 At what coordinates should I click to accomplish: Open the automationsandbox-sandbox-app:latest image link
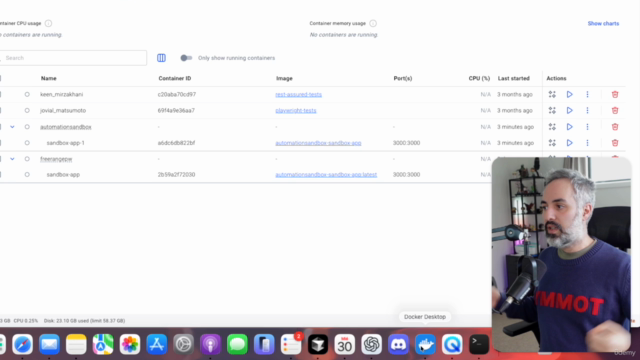pyautogui.click(x=326, y=174)
